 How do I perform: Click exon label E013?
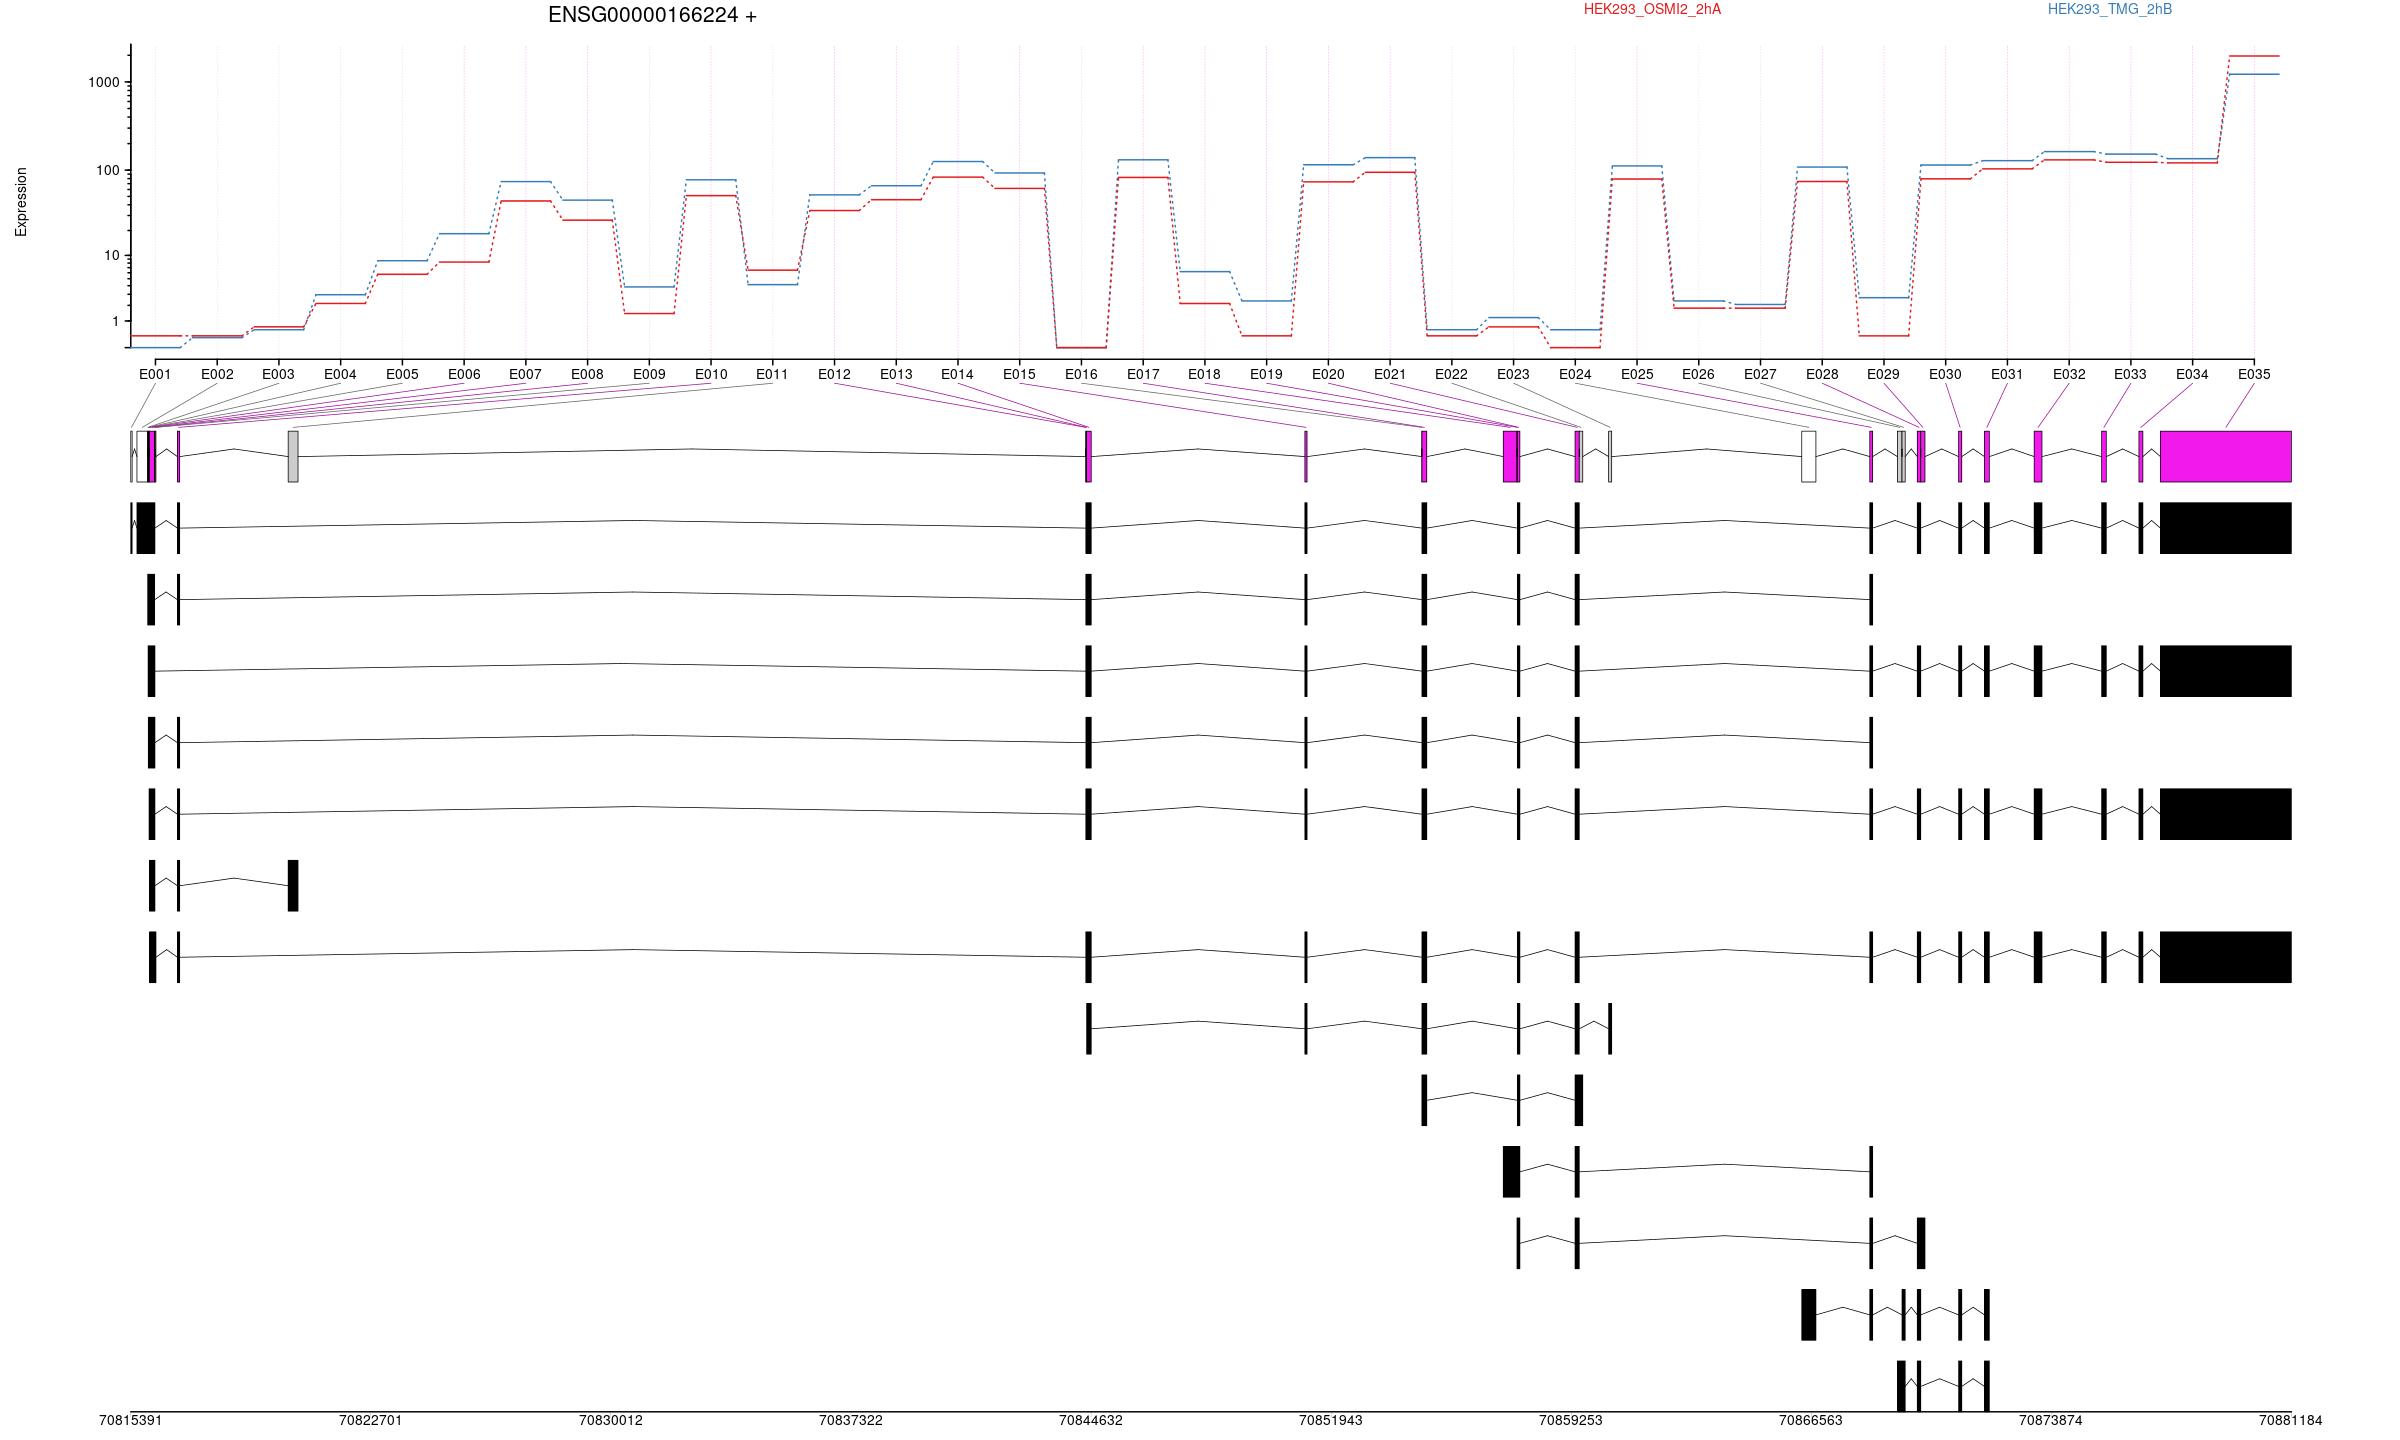tap(896, 374)
